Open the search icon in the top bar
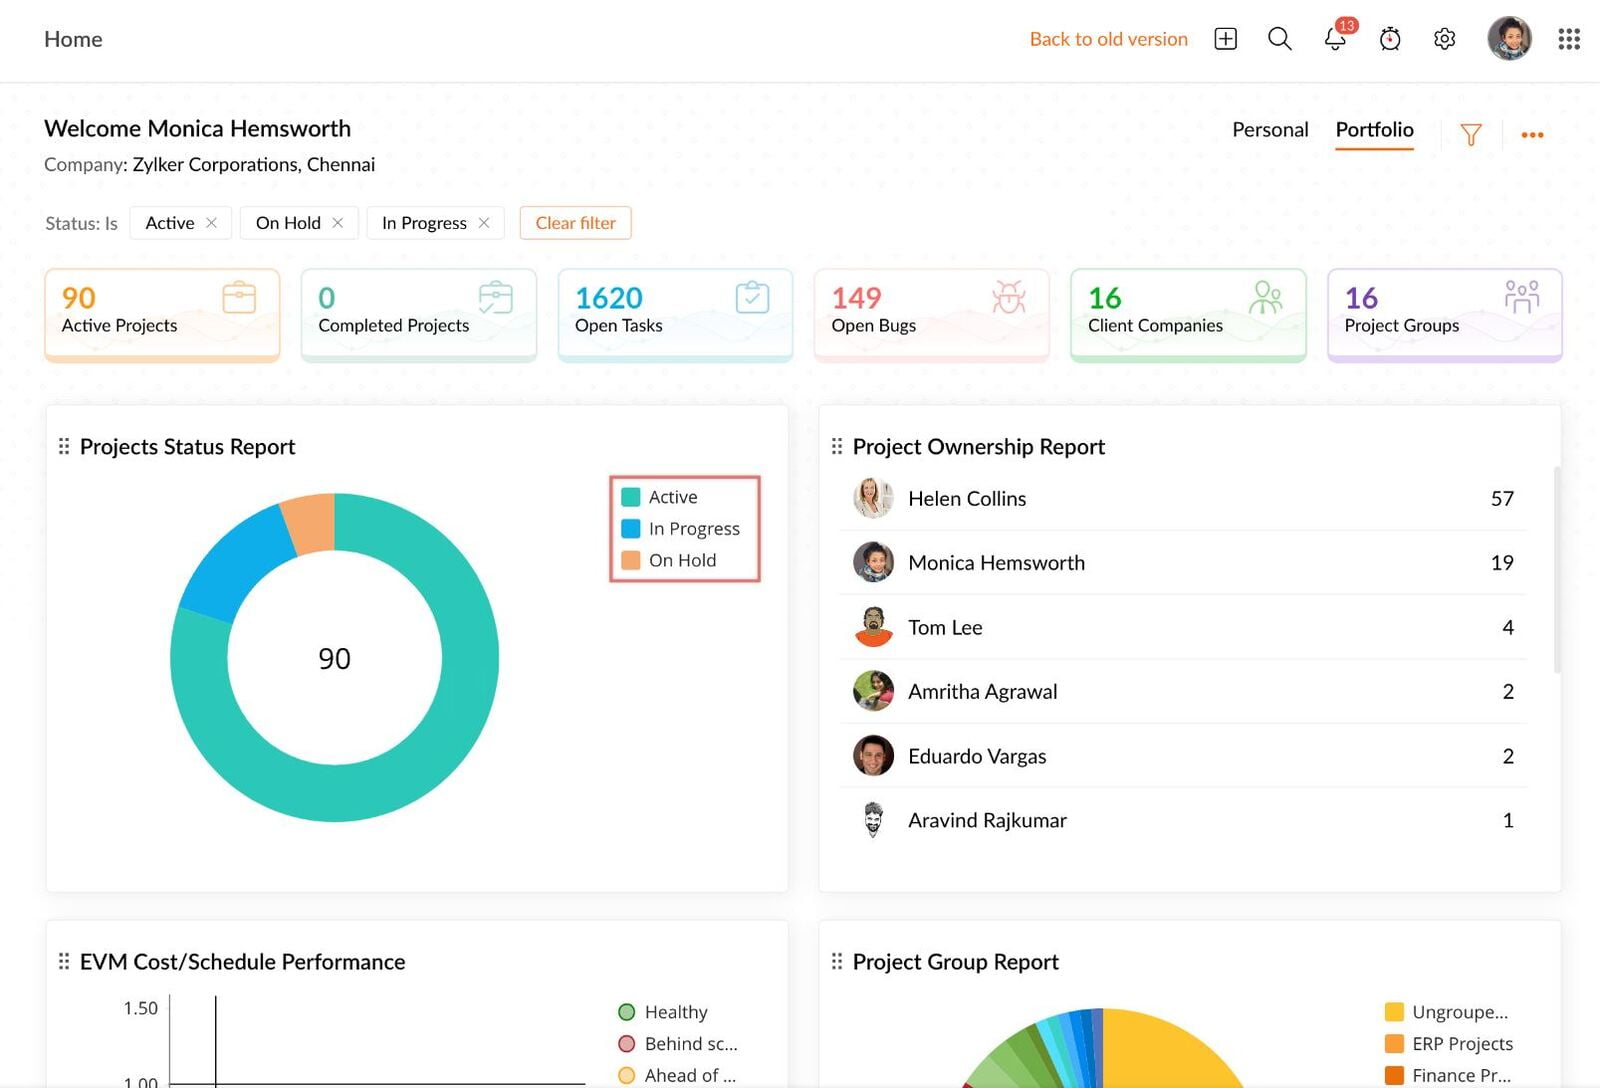The image size is (1600, 1088). 1279,39
